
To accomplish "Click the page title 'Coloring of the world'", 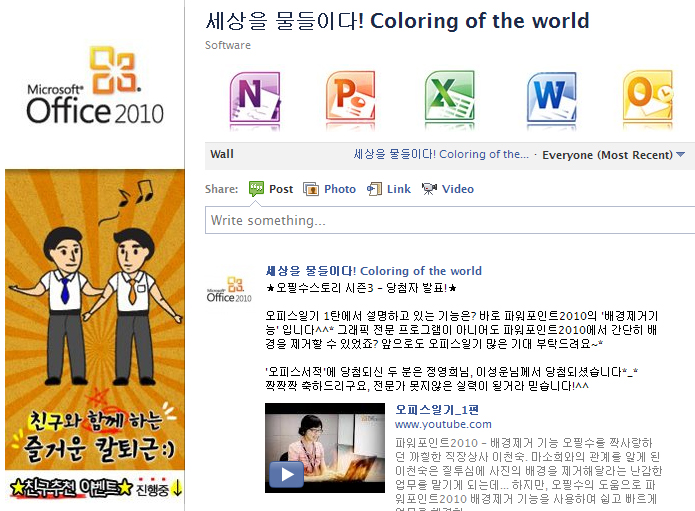I will click(397, 21).
